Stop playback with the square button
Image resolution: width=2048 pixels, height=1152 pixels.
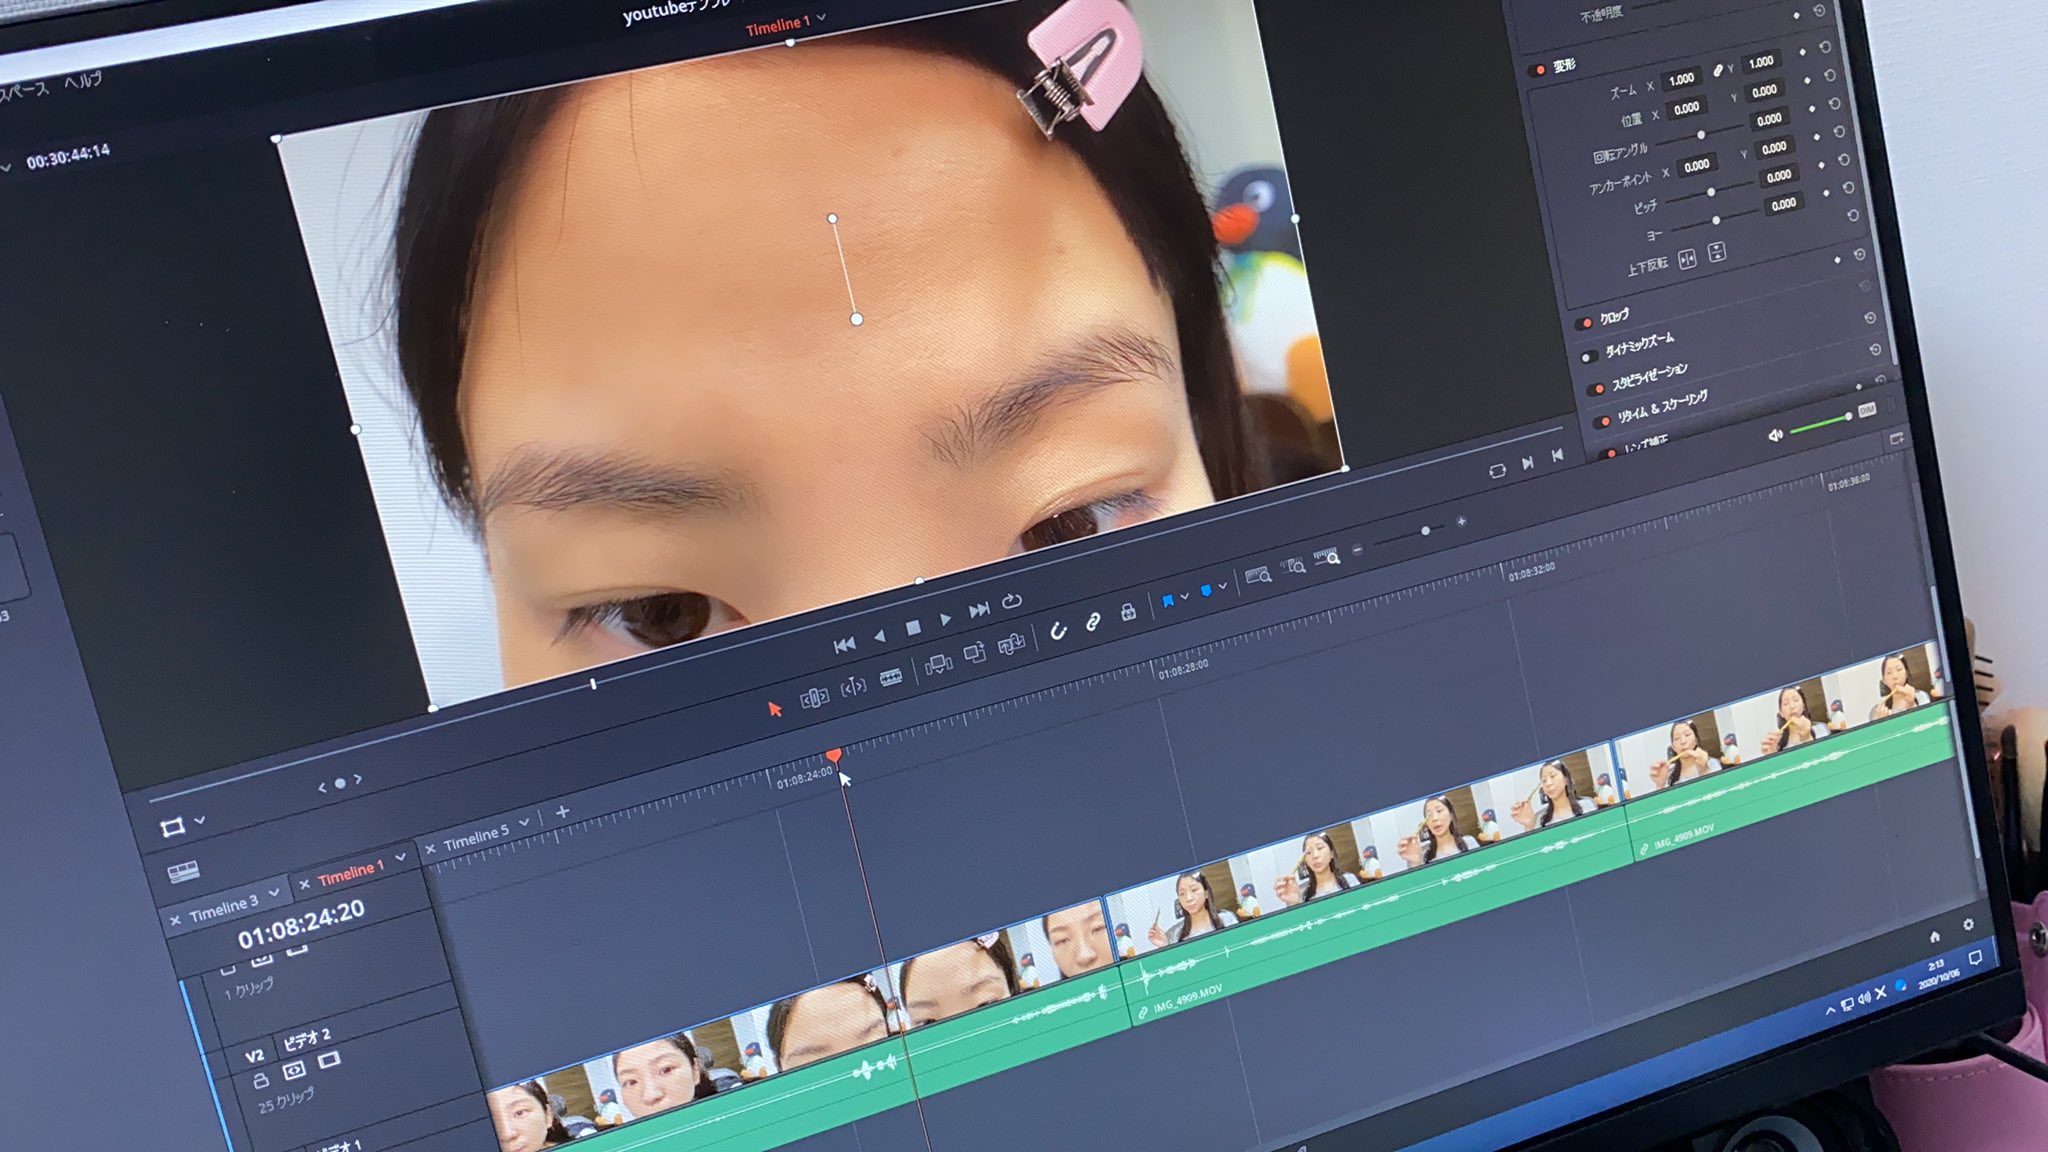[x=913, y=628]
